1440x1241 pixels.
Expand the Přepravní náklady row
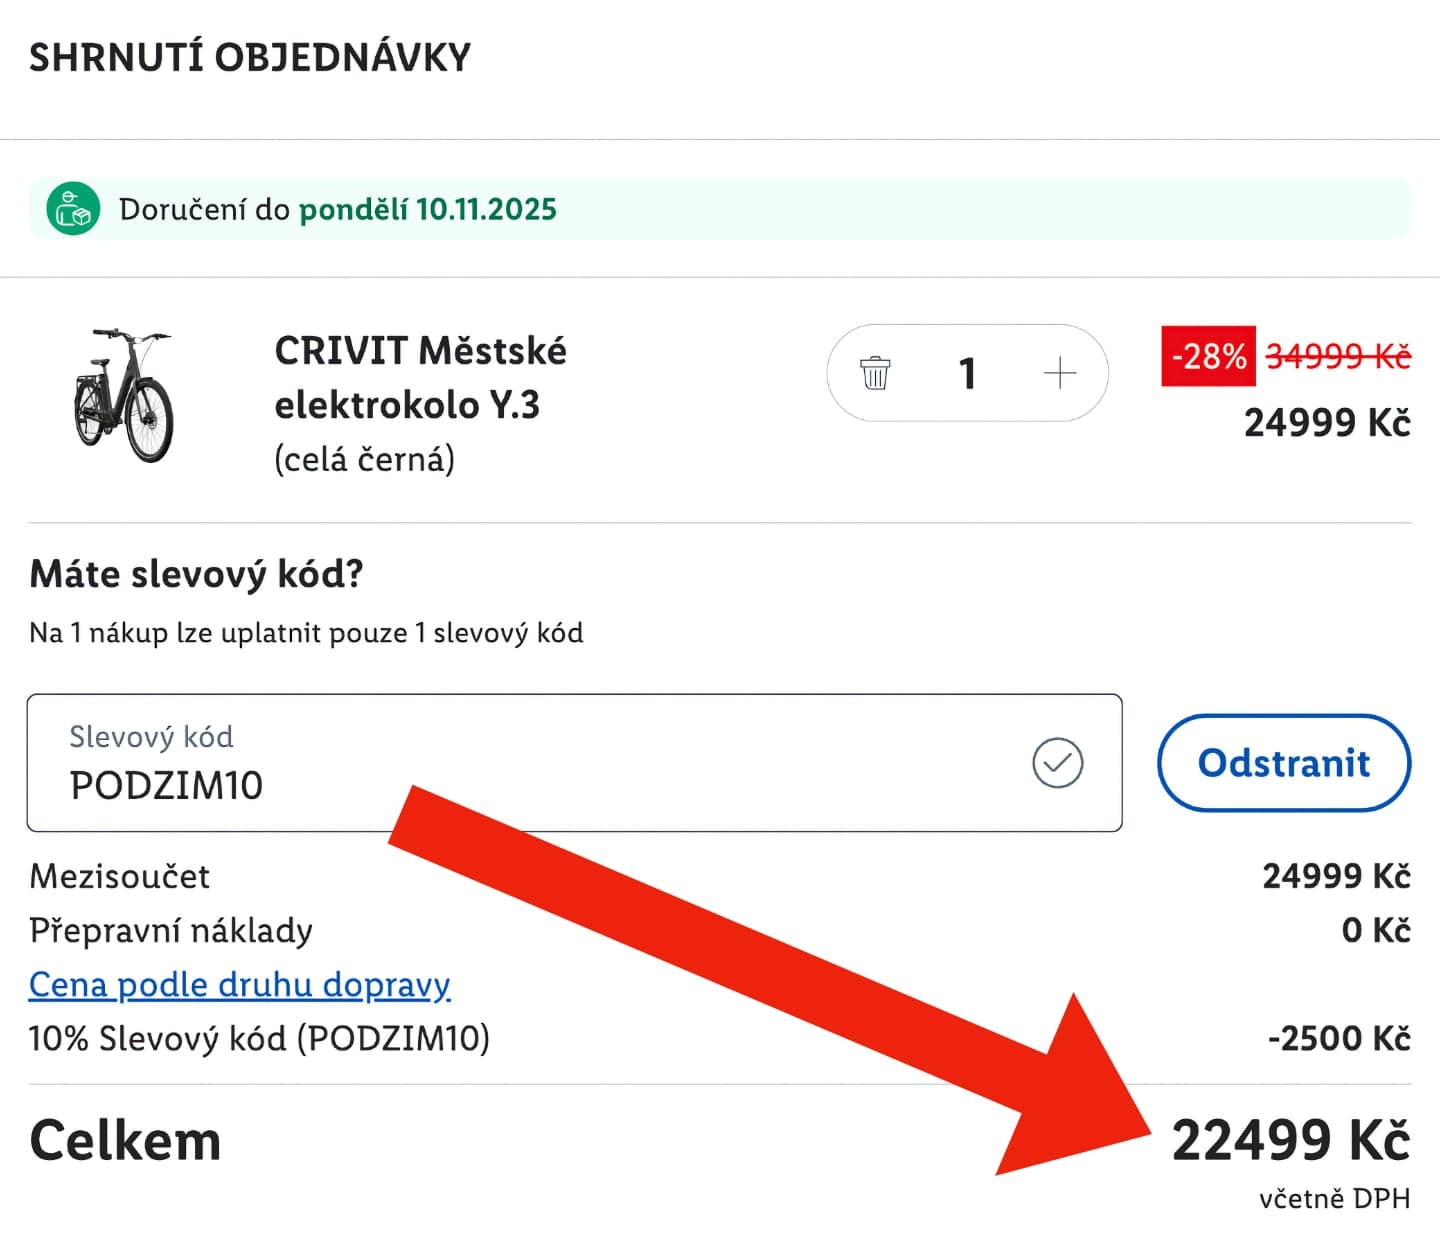tap(170, 930)
